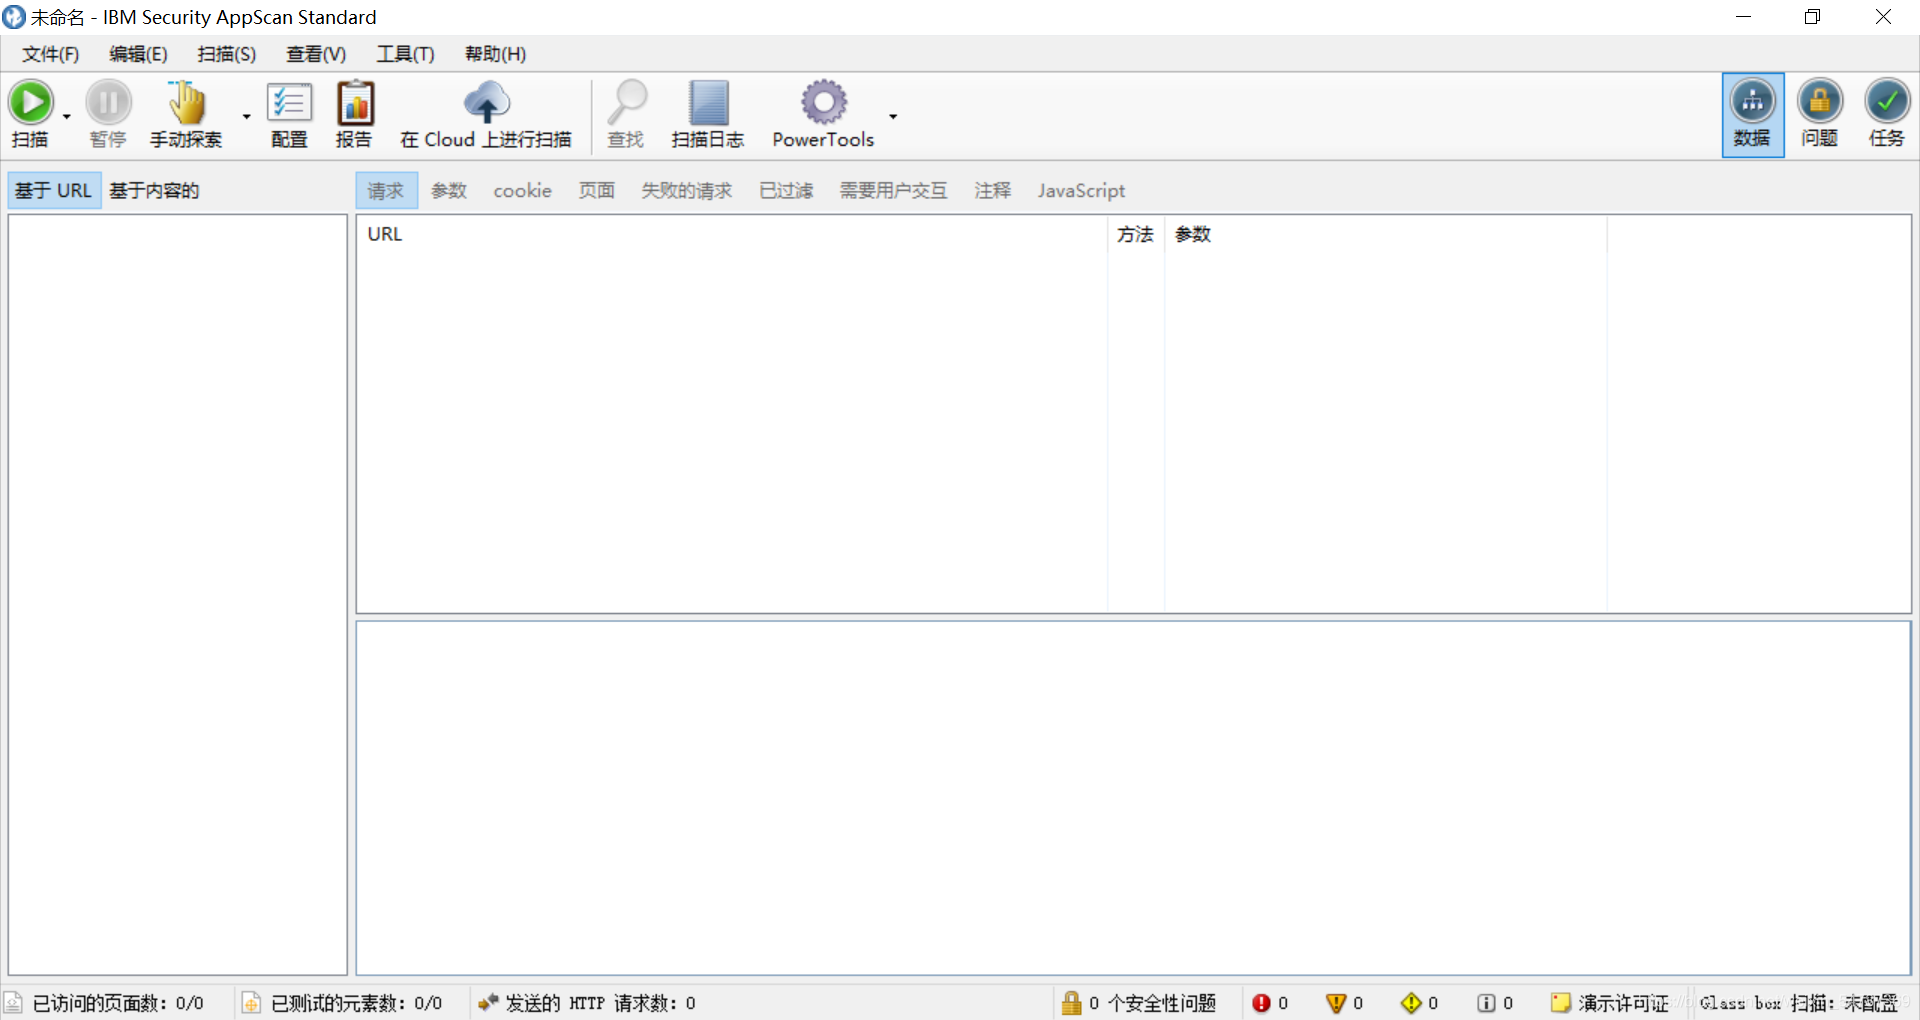Click visited pages count document icon
This screenshot has height=1020, width=1920.
coord(14,1002)
